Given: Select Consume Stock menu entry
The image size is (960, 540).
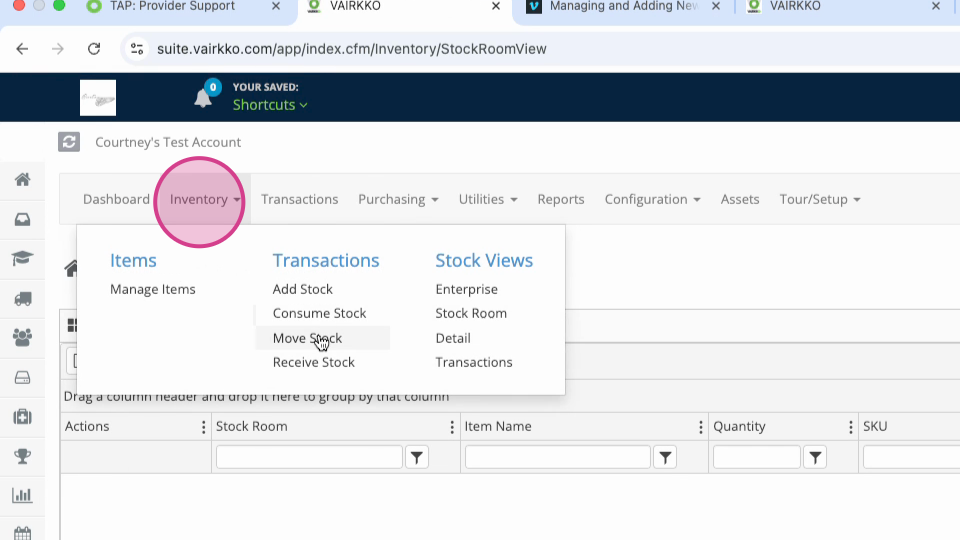Looking at the screenshot, I should coord(319,313).
